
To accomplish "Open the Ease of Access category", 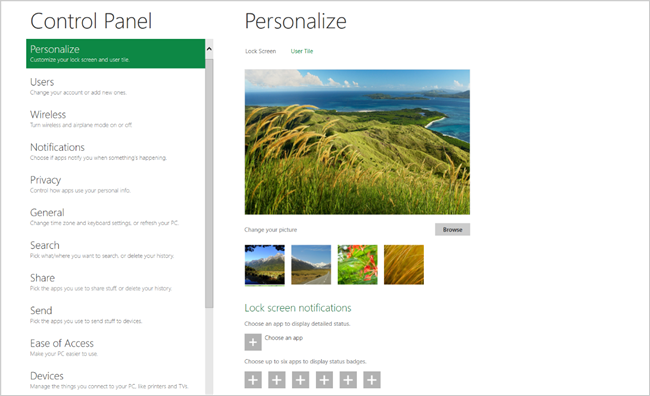I will pos(115,348).
